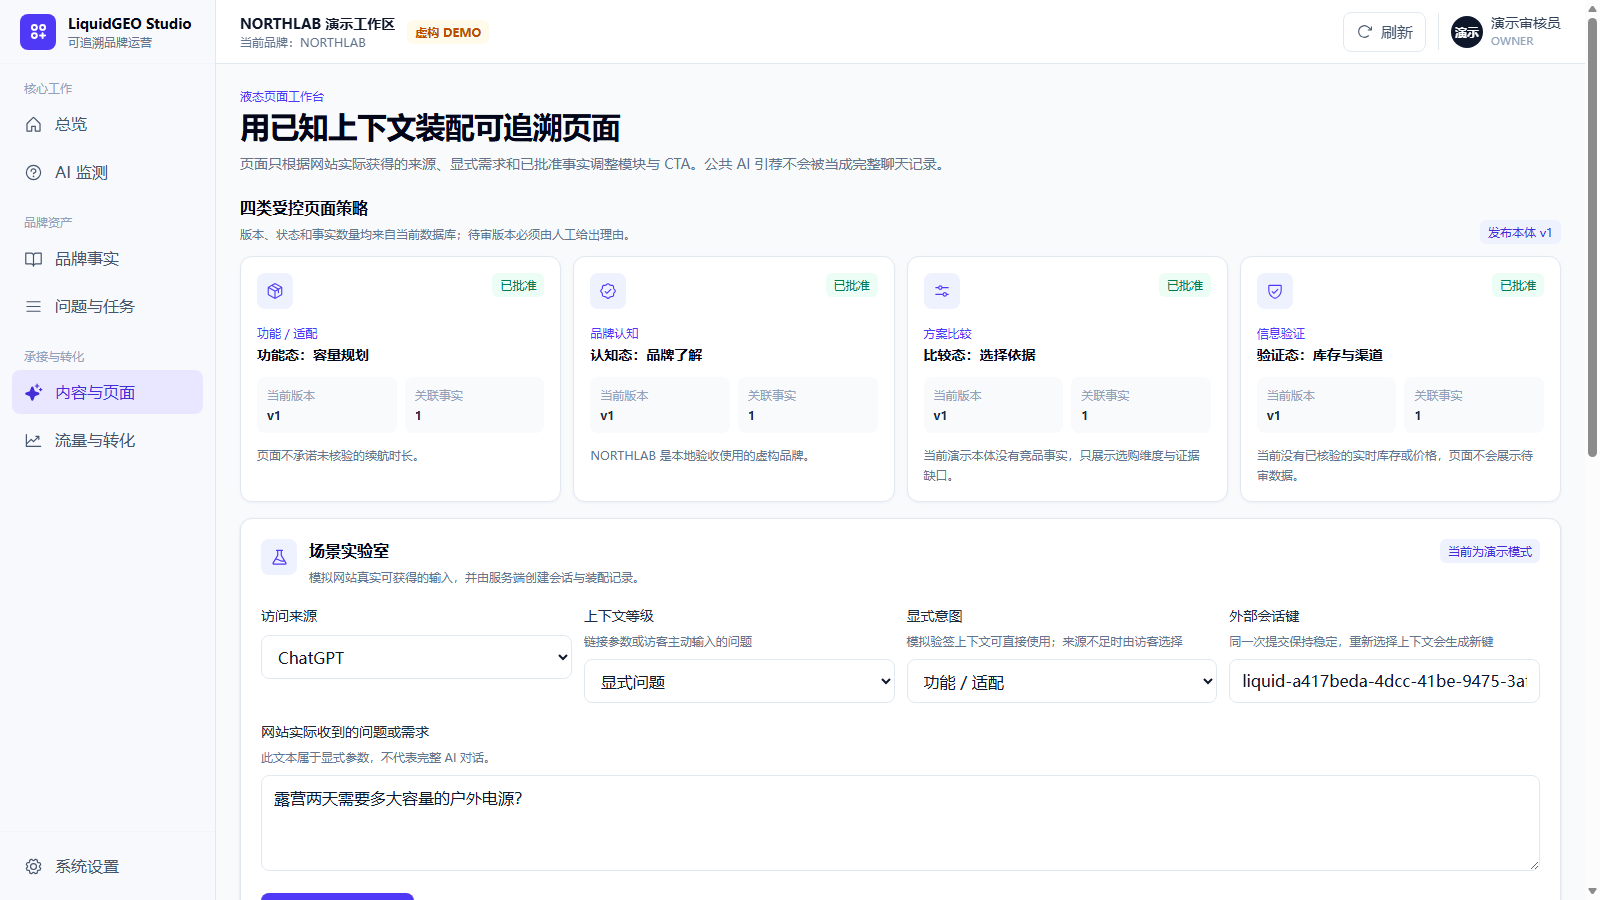The image size is (1600, 900).
Task: Navigate to 问题与任务
Action: coord(107,307)
